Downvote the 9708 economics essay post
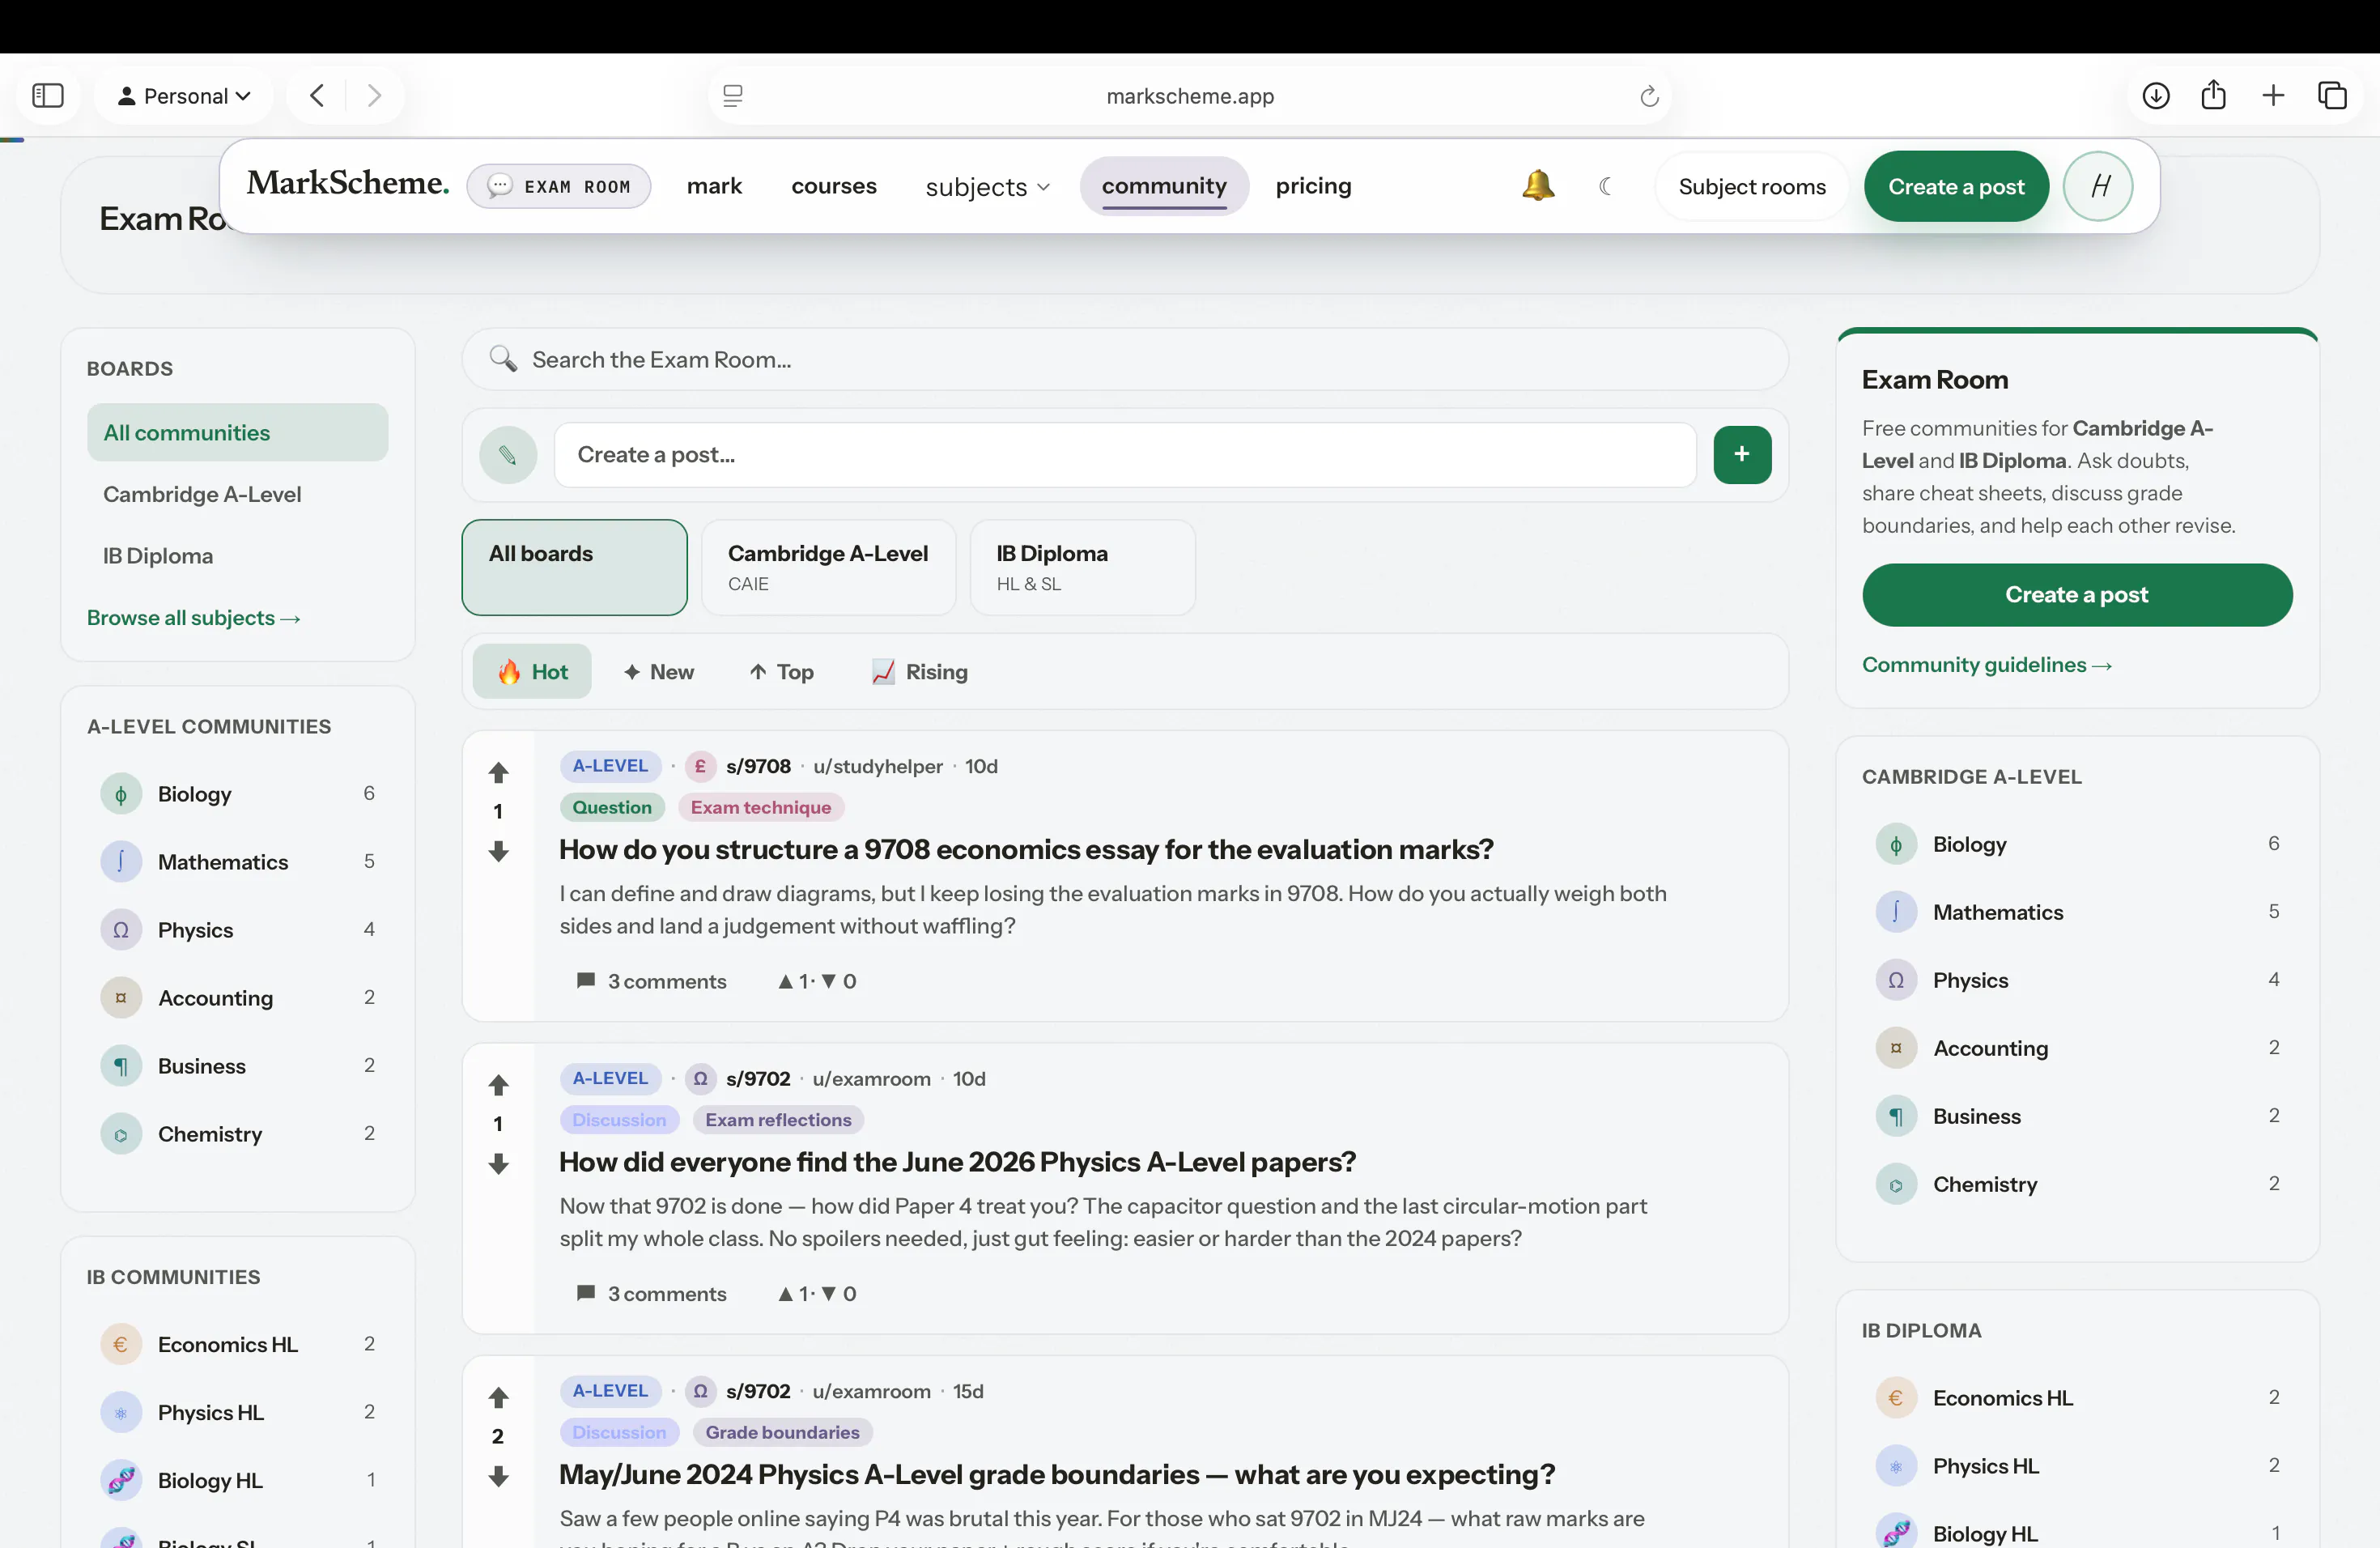 498,851
